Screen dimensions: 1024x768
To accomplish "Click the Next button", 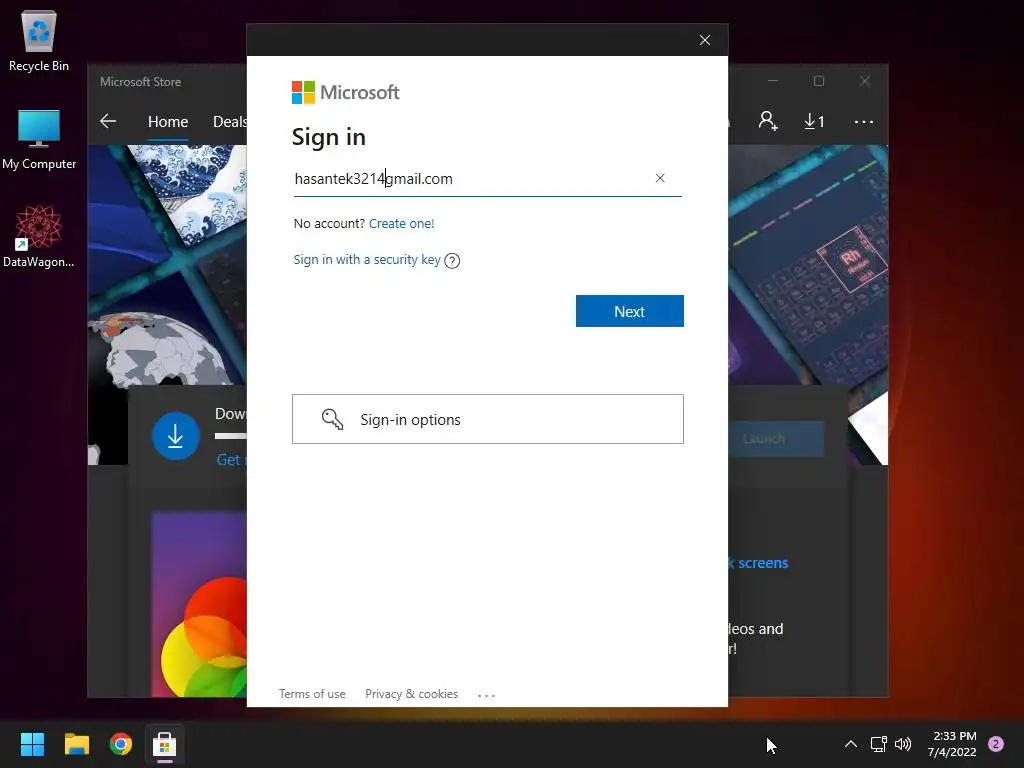I will click(630, 311).
